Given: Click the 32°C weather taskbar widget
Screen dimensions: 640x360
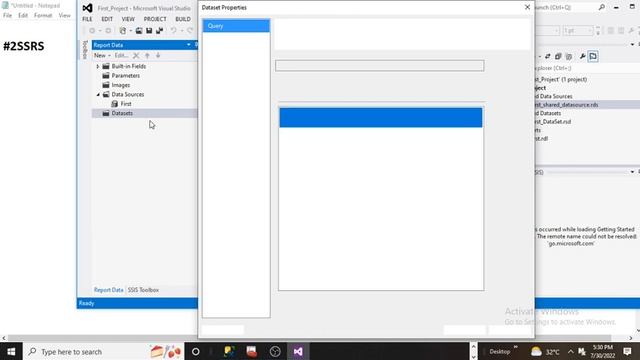Looking at the screenshot, I should (x=545, y=351).
